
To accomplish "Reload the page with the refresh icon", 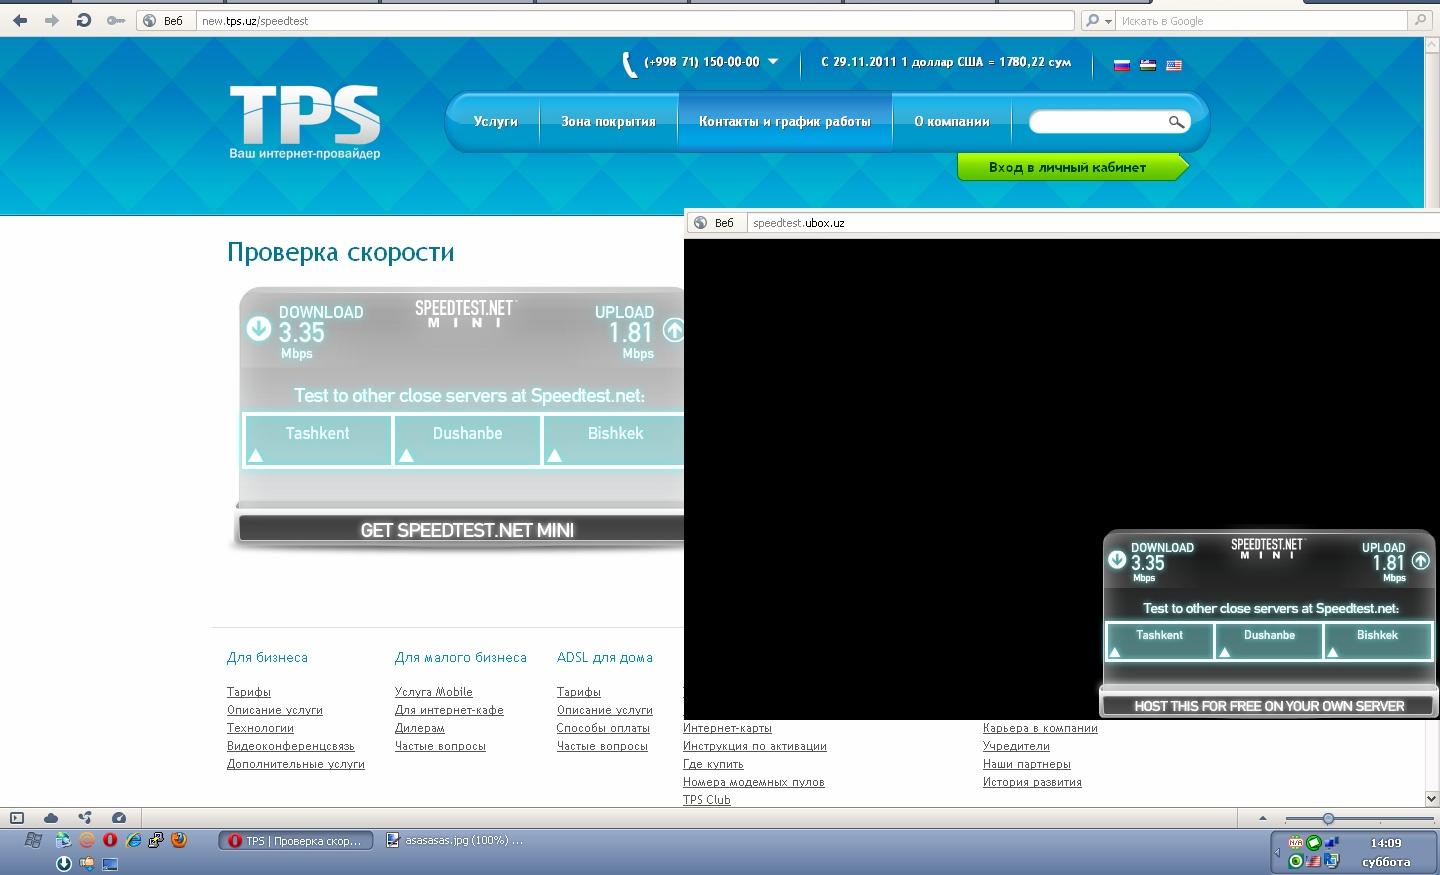I will pyautogui.click(x=84, y=20).
